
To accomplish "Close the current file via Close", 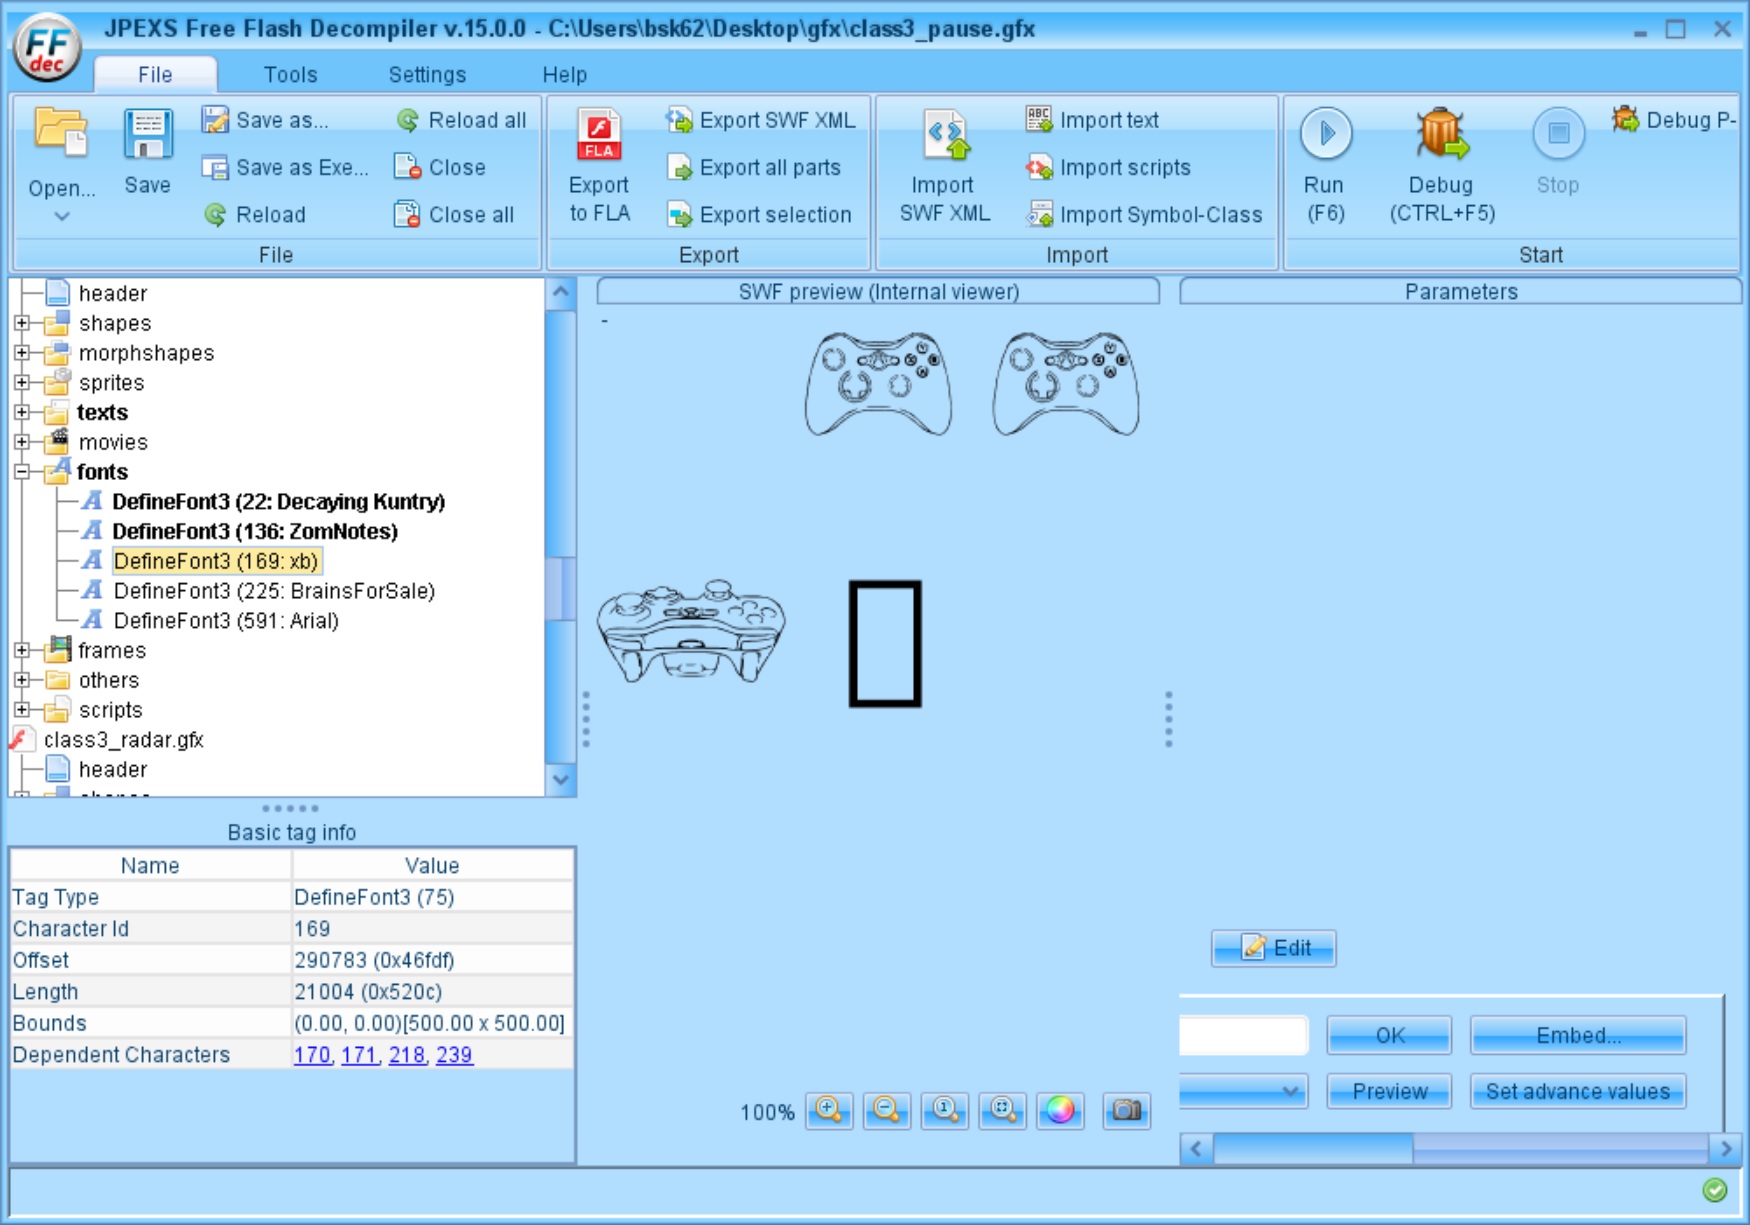I will point(440,167).
